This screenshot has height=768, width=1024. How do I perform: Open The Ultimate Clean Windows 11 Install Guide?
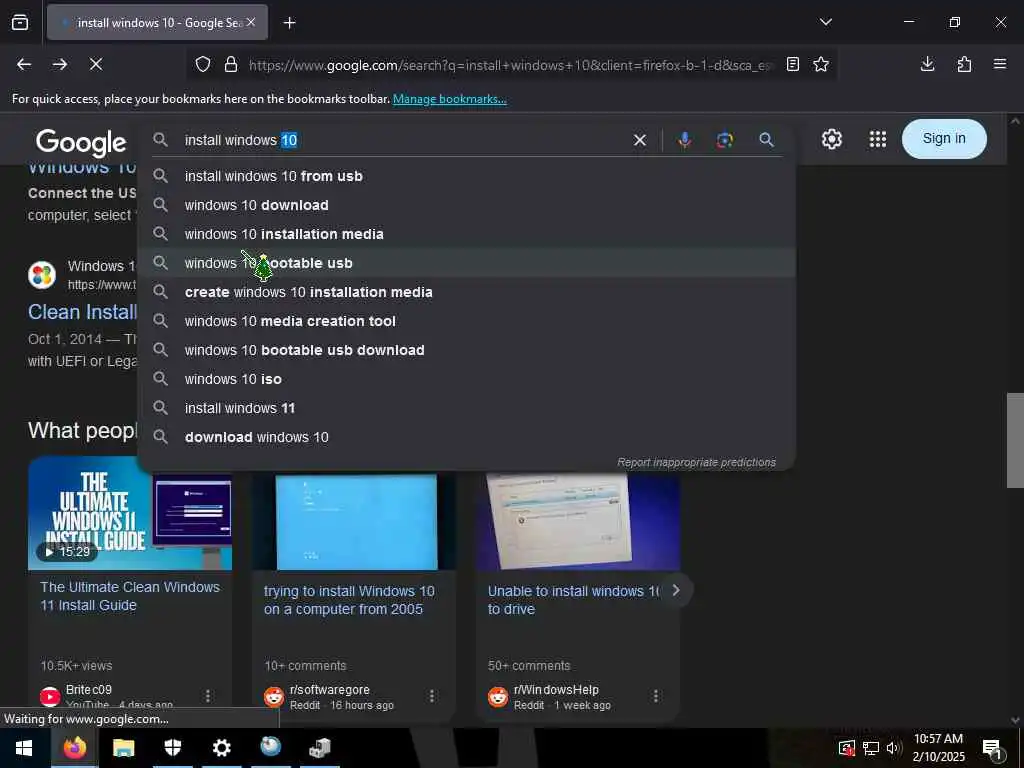pyautogui.click(x=130, y=596)
